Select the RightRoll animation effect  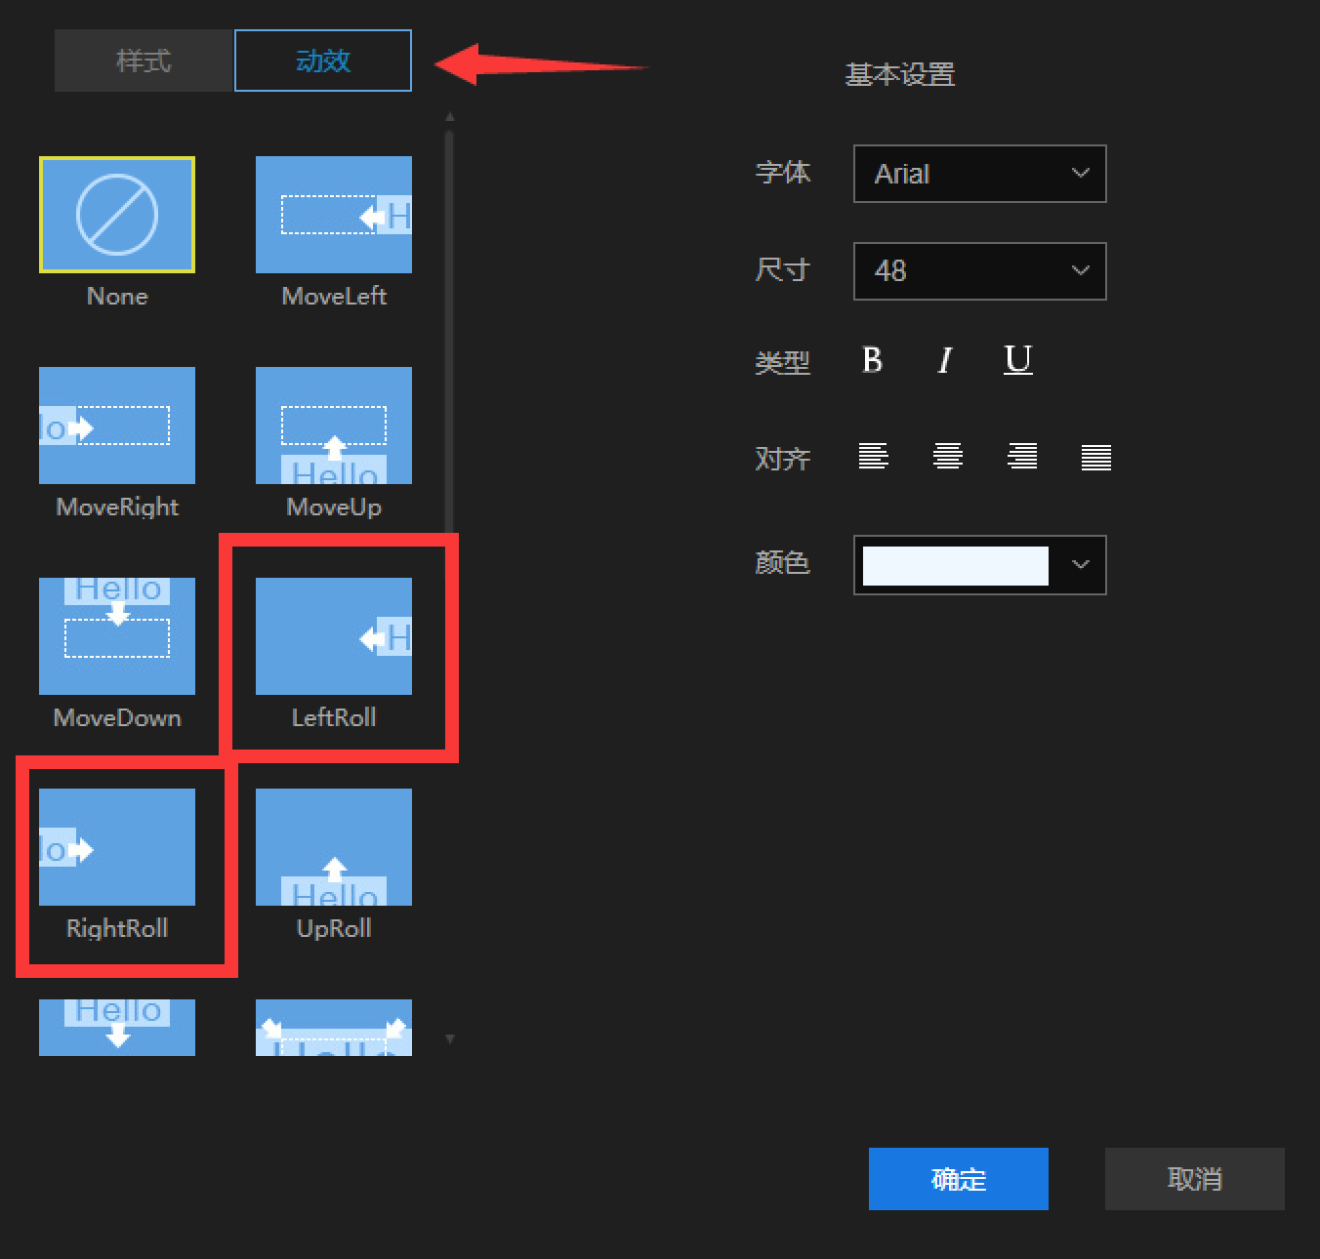pyautogui.click(x=117, y=847)
